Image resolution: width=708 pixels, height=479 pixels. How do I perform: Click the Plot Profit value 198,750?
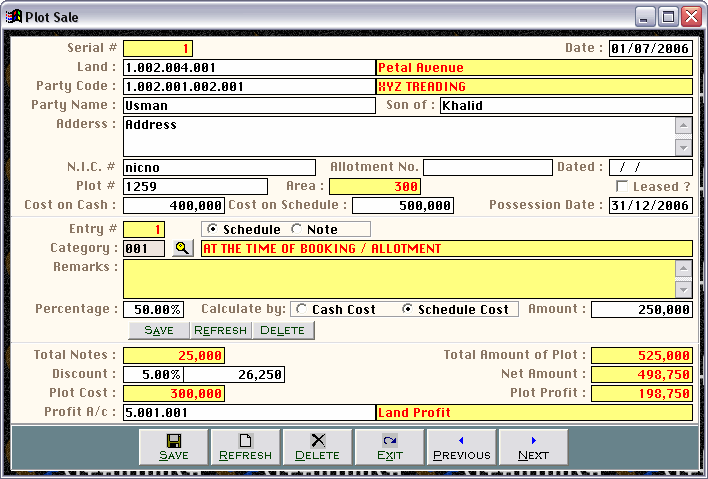point(642,393)
